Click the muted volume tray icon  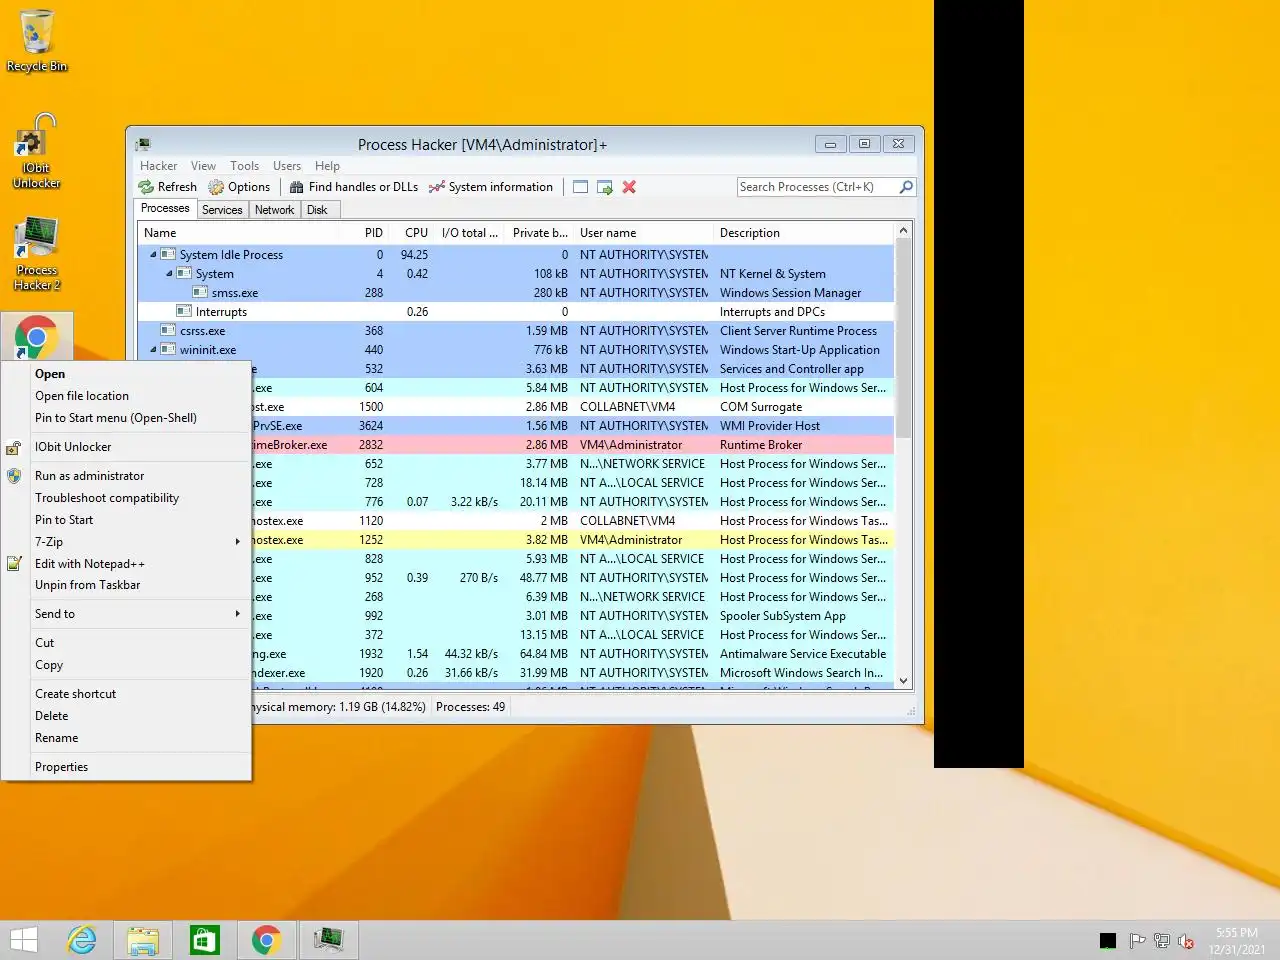(1186, 941)
